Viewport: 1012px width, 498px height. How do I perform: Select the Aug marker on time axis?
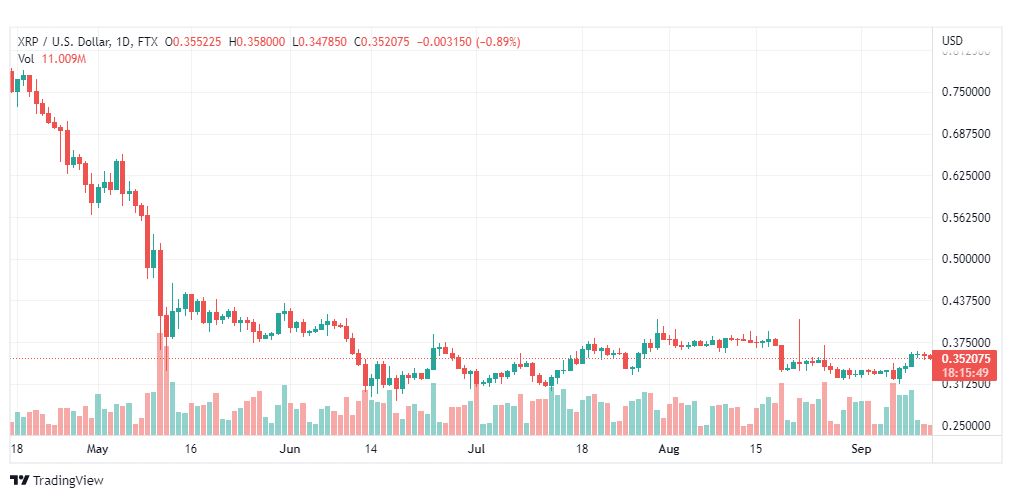(x=669, y=450)
